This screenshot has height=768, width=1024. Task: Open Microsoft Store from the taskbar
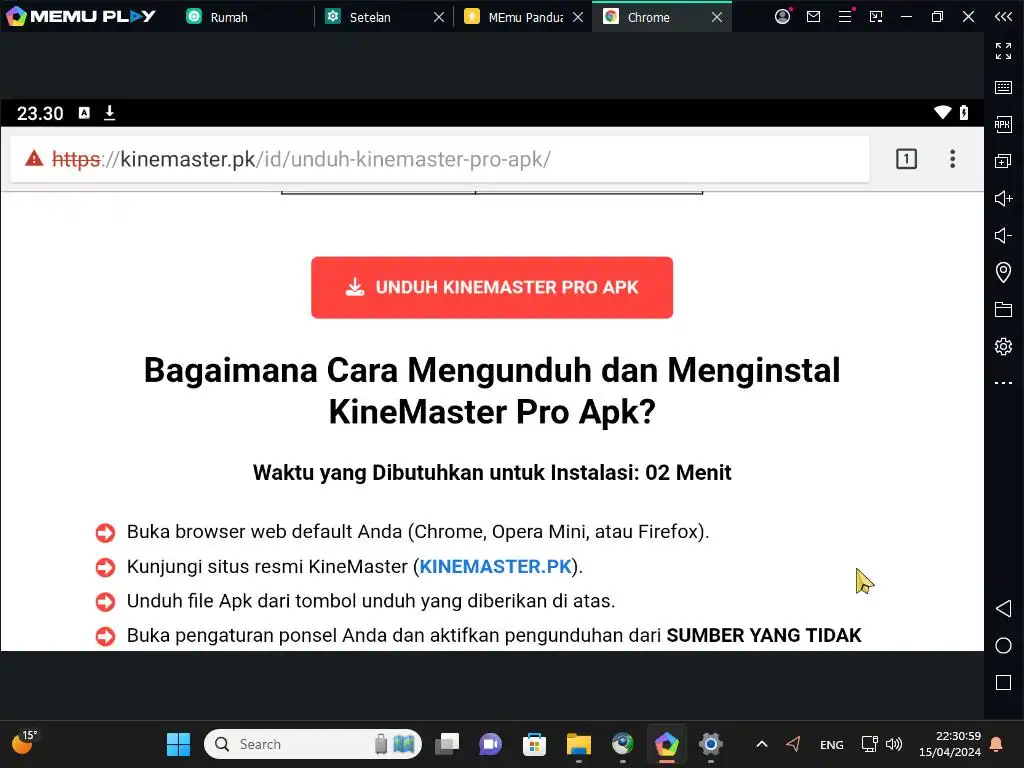(x=534, y=744)
